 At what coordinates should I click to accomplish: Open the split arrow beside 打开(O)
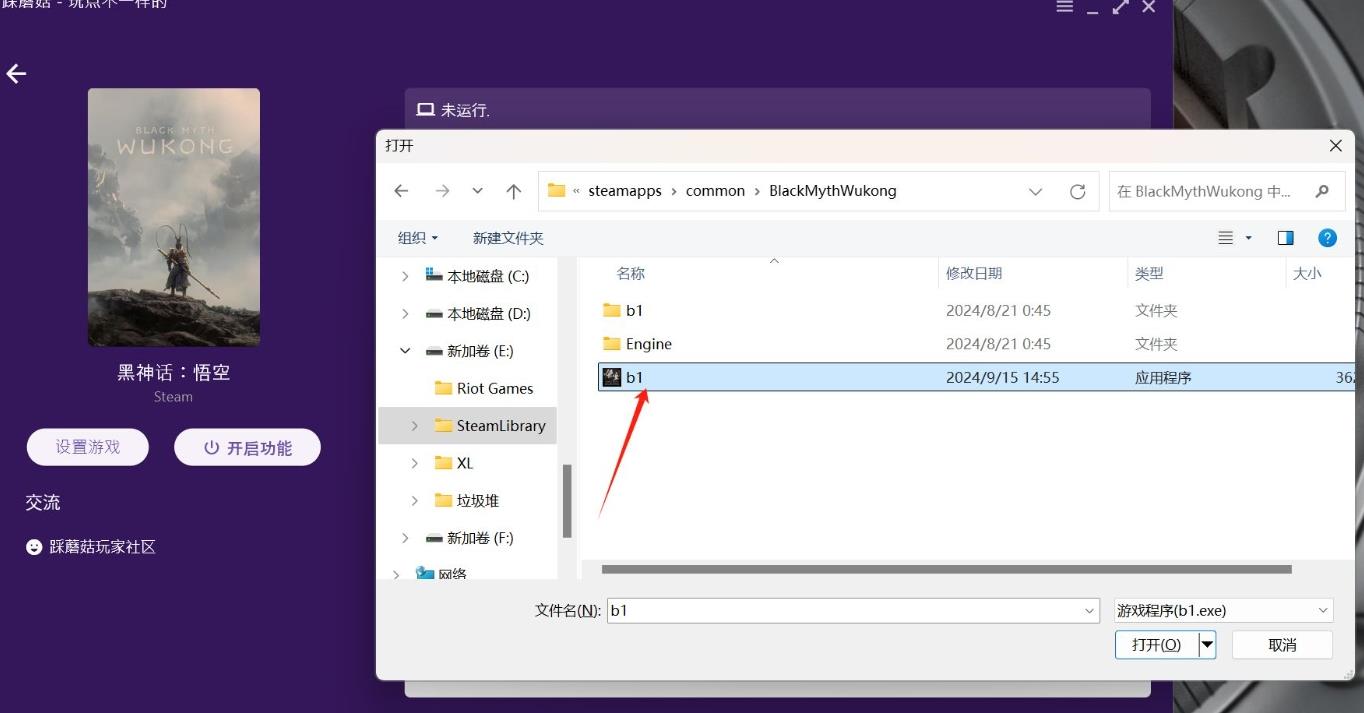1207,645
